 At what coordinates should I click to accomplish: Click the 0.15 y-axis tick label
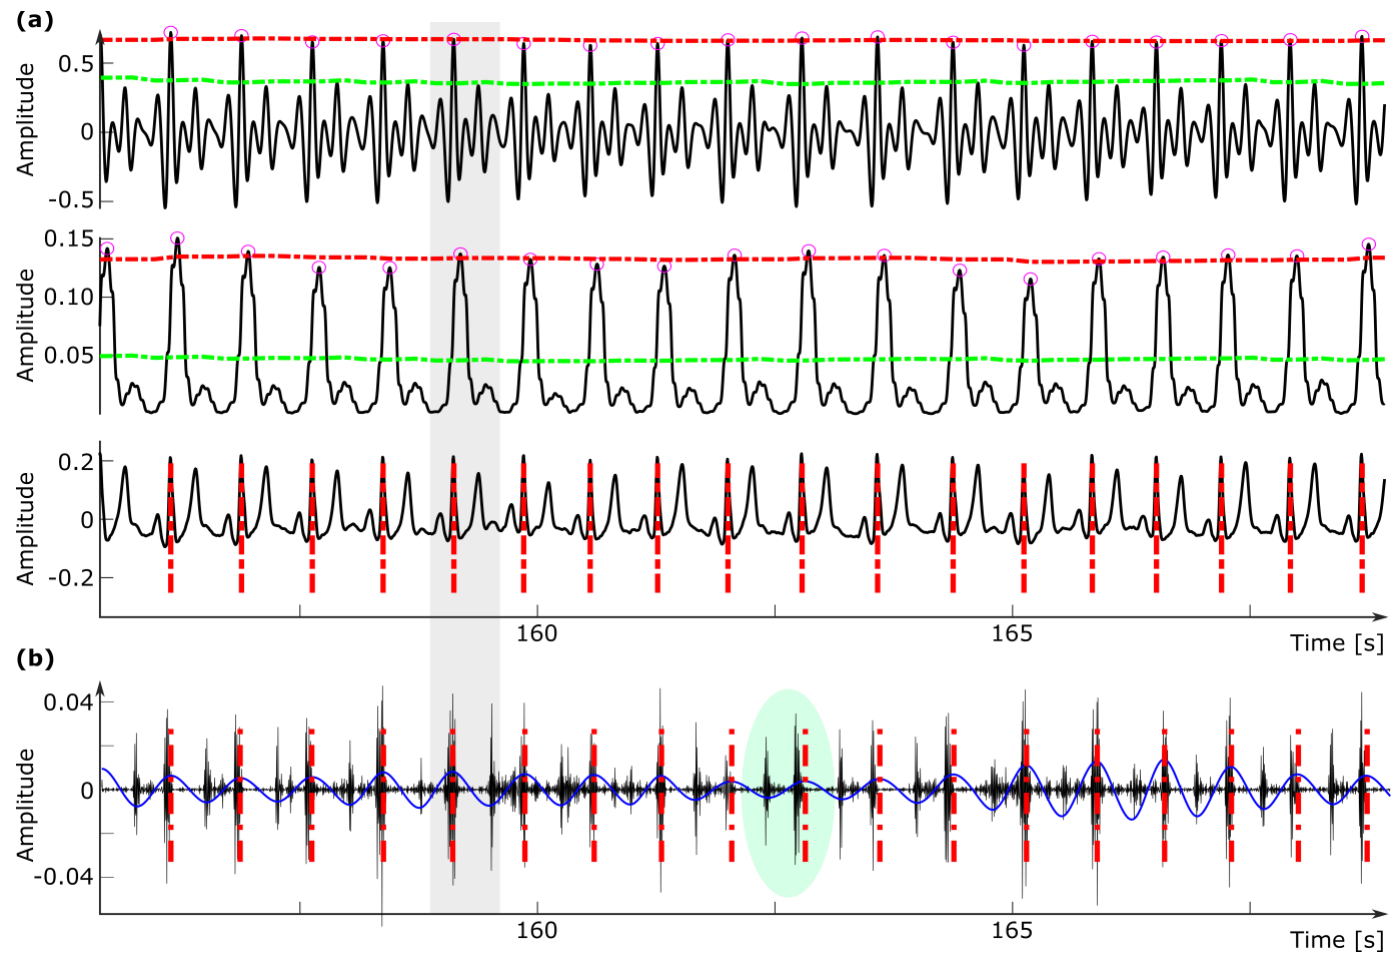(x=69, y=239)
